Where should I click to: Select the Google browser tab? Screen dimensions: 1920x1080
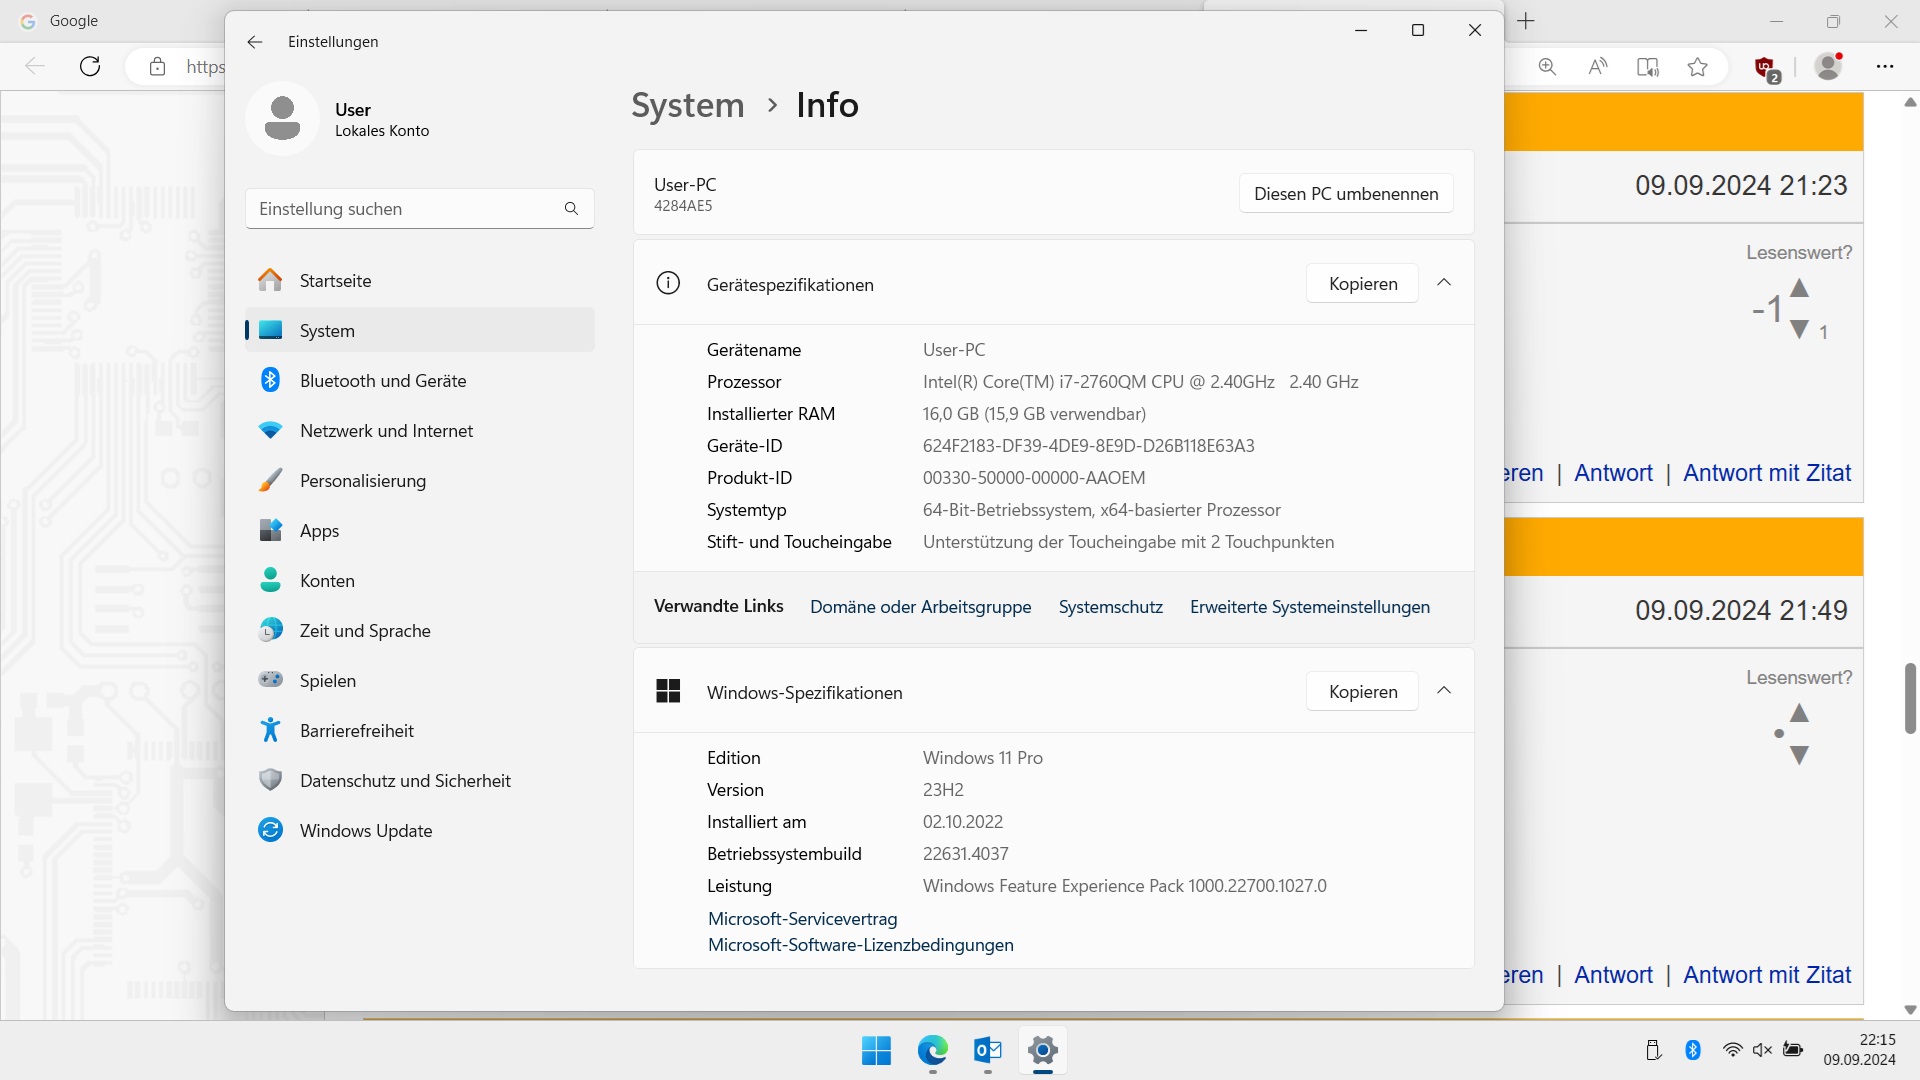(x=112, y=21)
